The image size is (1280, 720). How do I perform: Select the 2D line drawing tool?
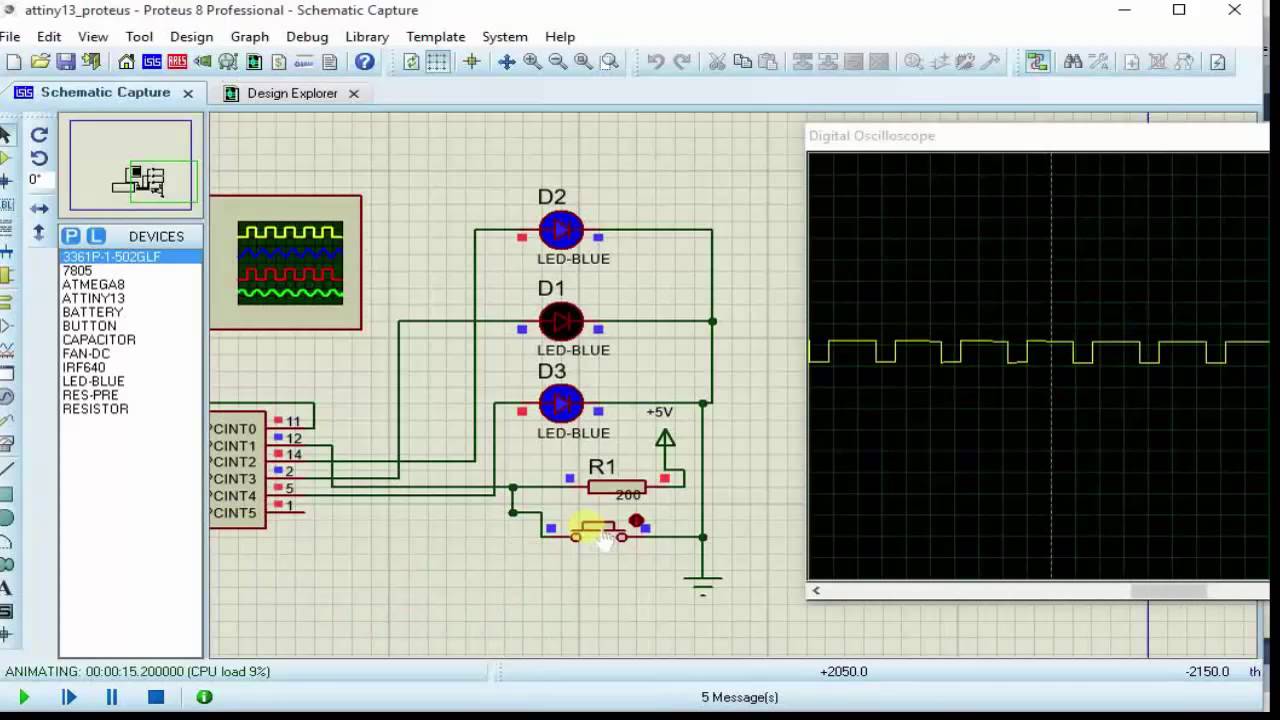click(5, 469)
